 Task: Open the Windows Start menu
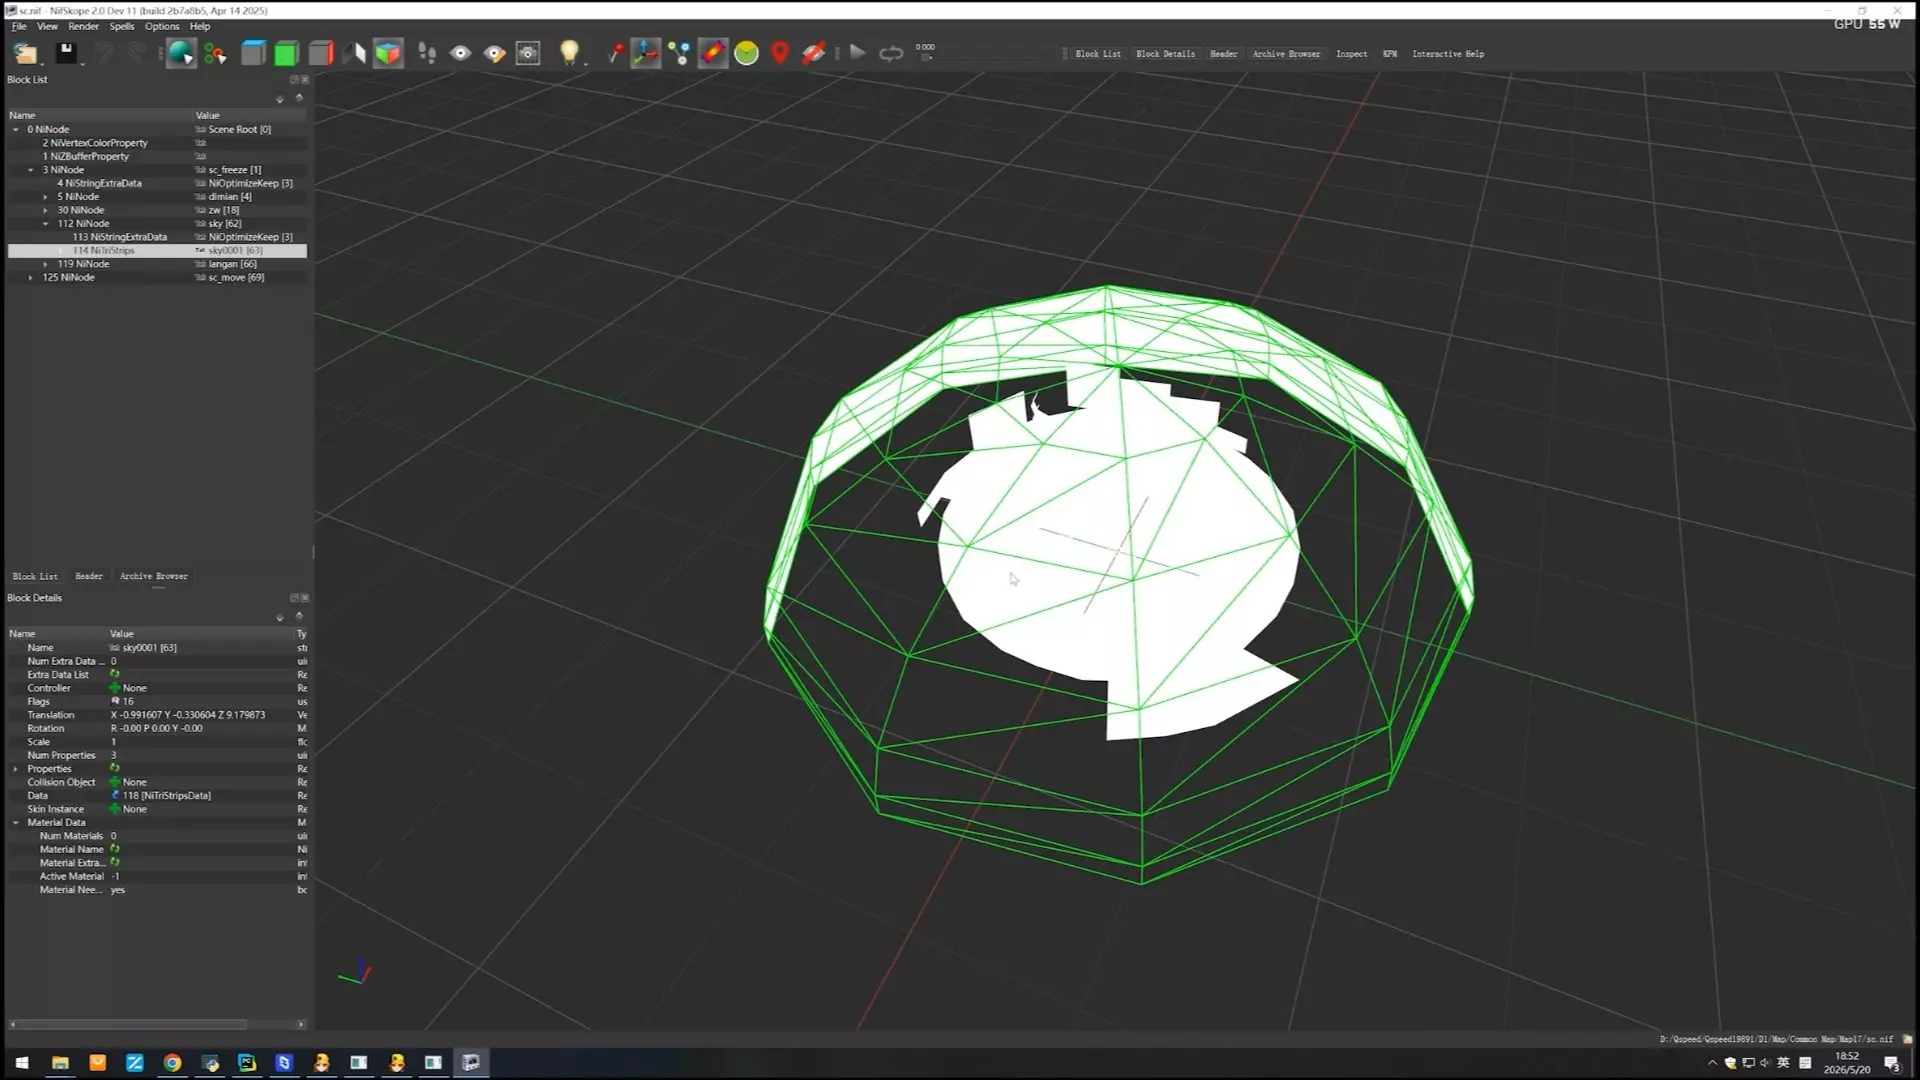click(x=22, y=1063)
